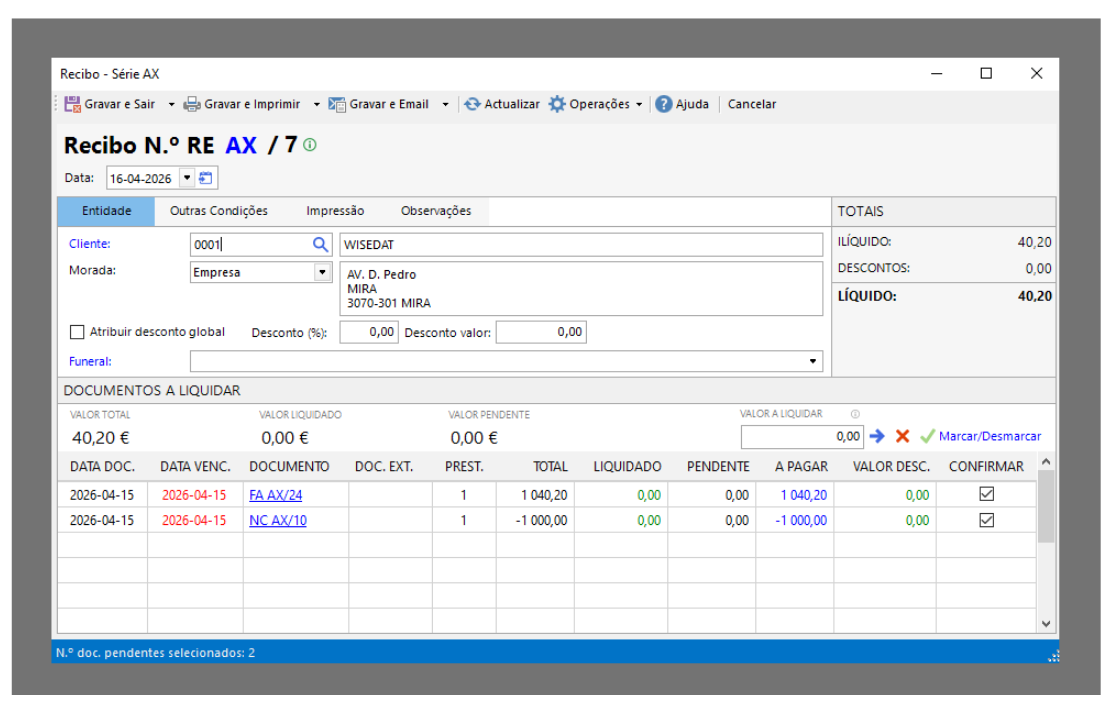Click the Actualizar refresh icon

[472, 104]
